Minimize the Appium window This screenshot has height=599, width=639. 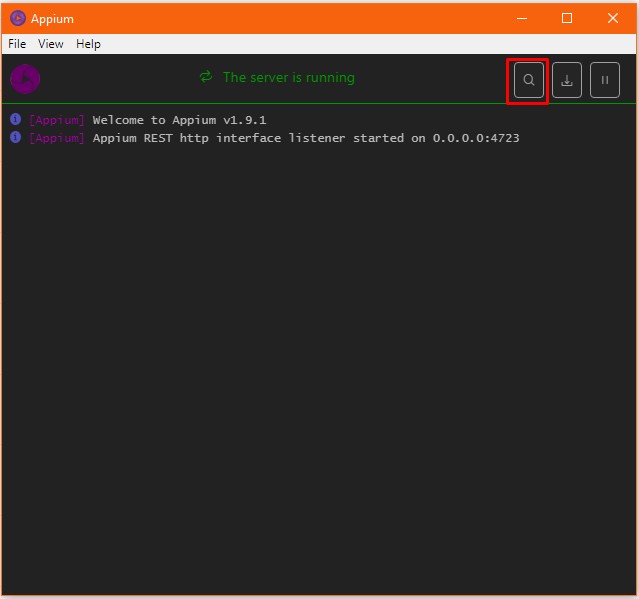(522, 18)
